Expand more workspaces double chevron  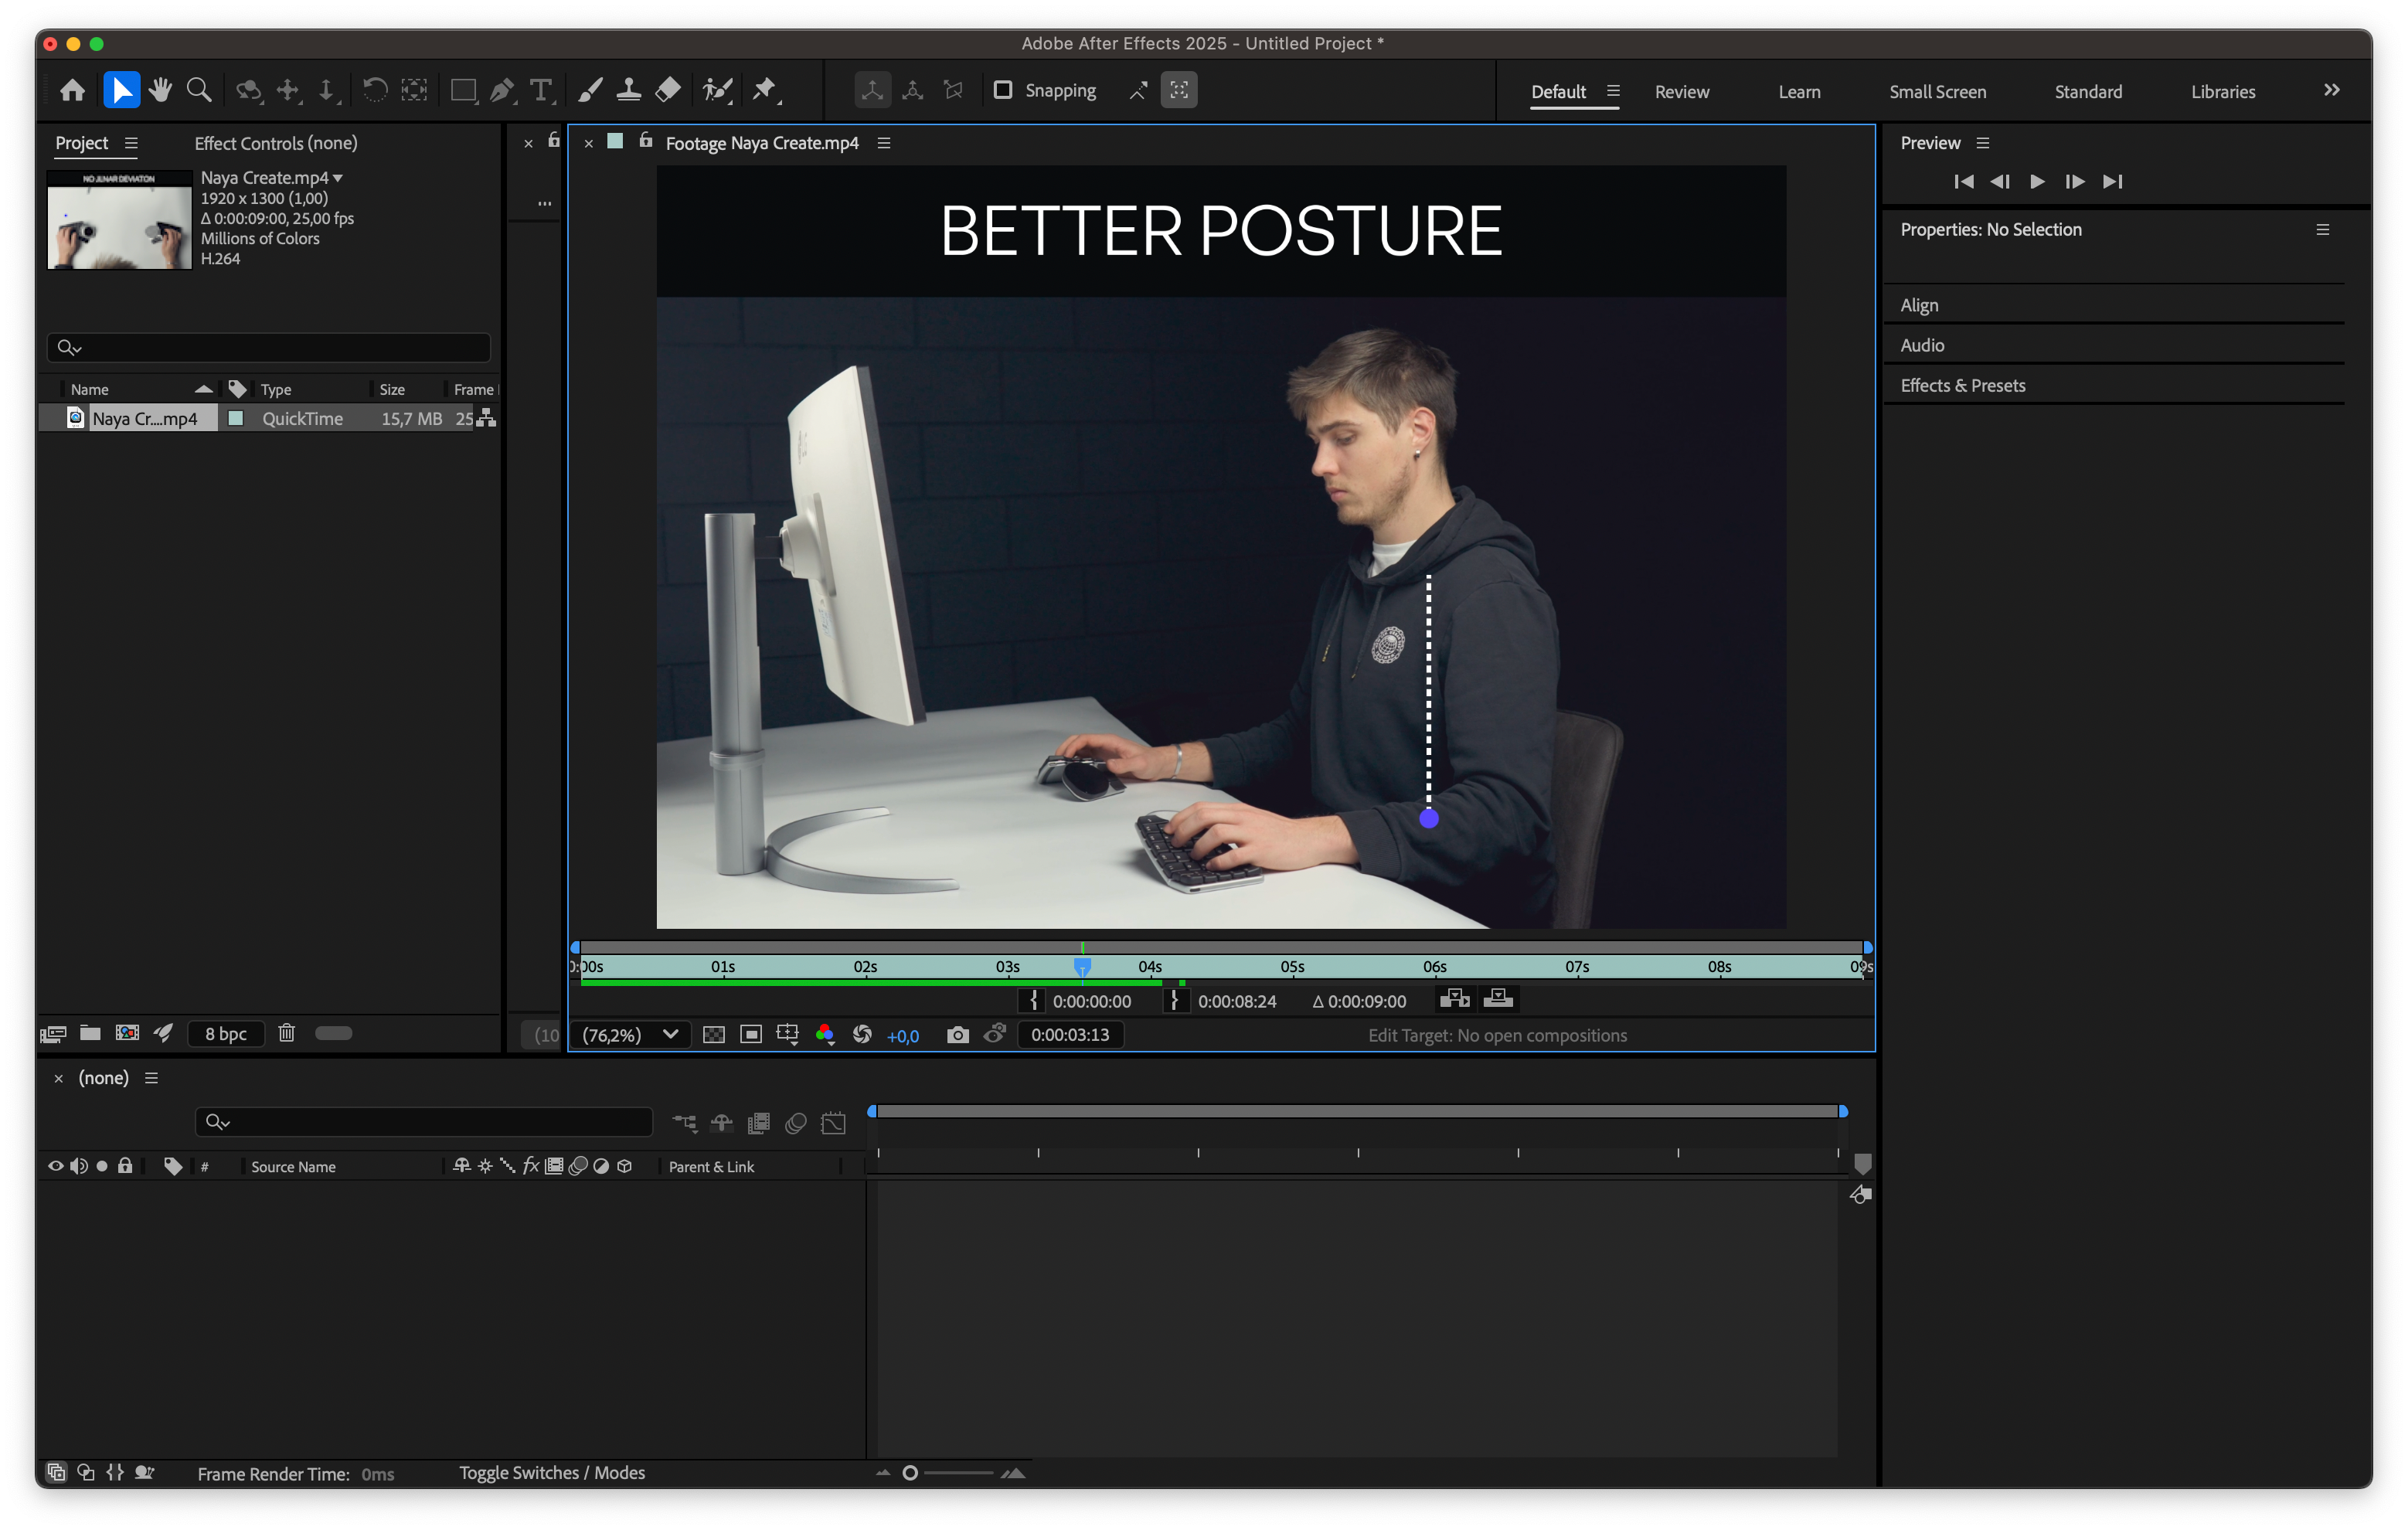pyautogui.click(x=2331, y=90)
